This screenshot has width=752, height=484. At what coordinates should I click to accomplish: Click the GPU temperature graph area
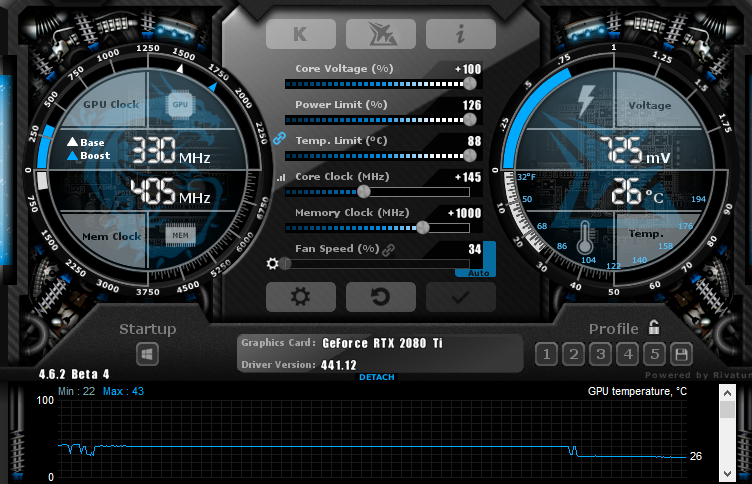(x=373, y=438)
